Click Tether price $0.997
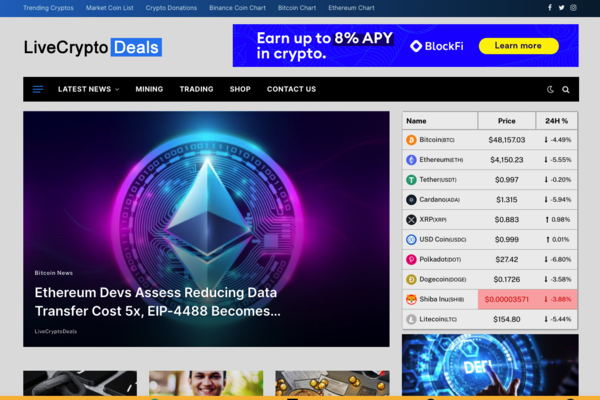 point(507,180)
